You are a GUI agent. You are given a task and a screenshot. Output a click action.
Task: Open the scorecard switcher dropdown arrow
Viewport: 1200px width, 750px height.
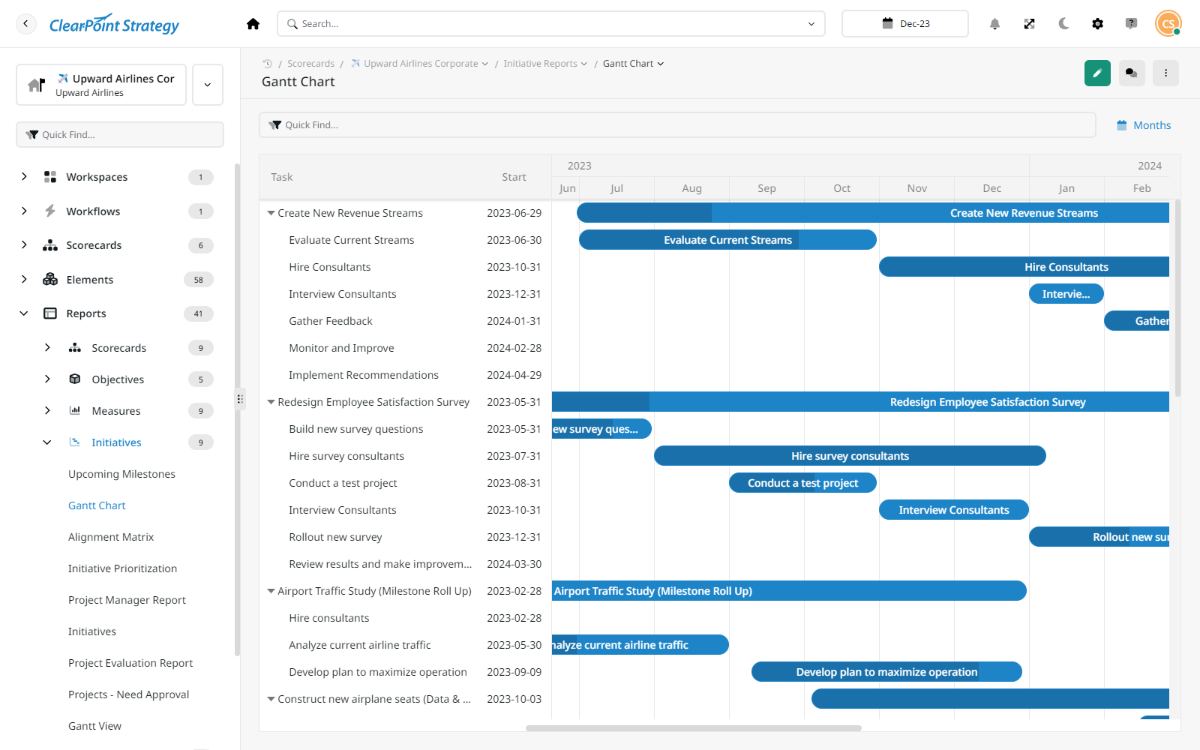point(207,85)
